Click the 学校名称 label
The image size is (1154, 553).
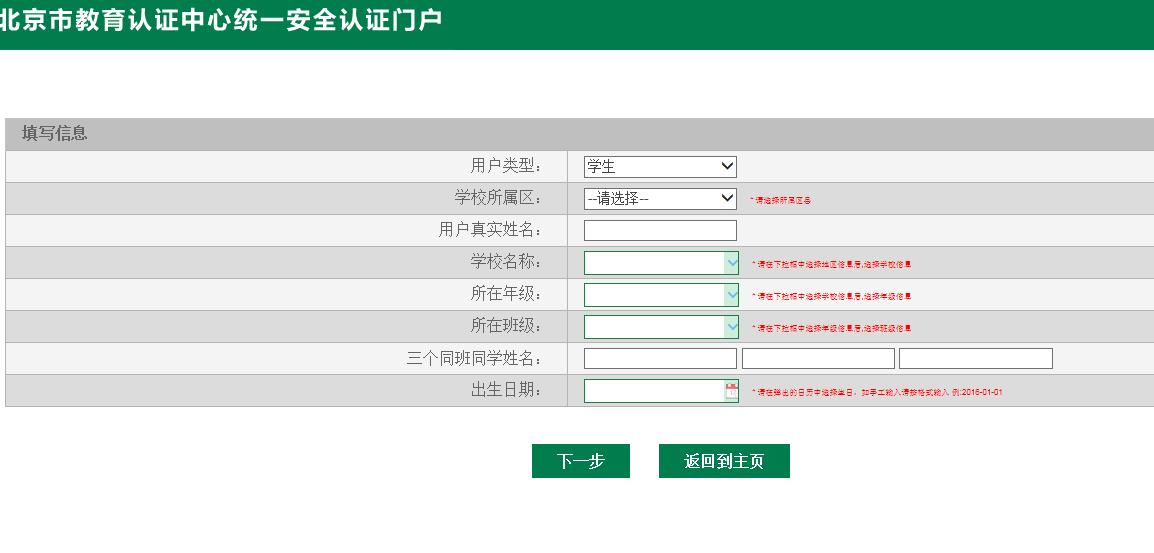(506, 262)
